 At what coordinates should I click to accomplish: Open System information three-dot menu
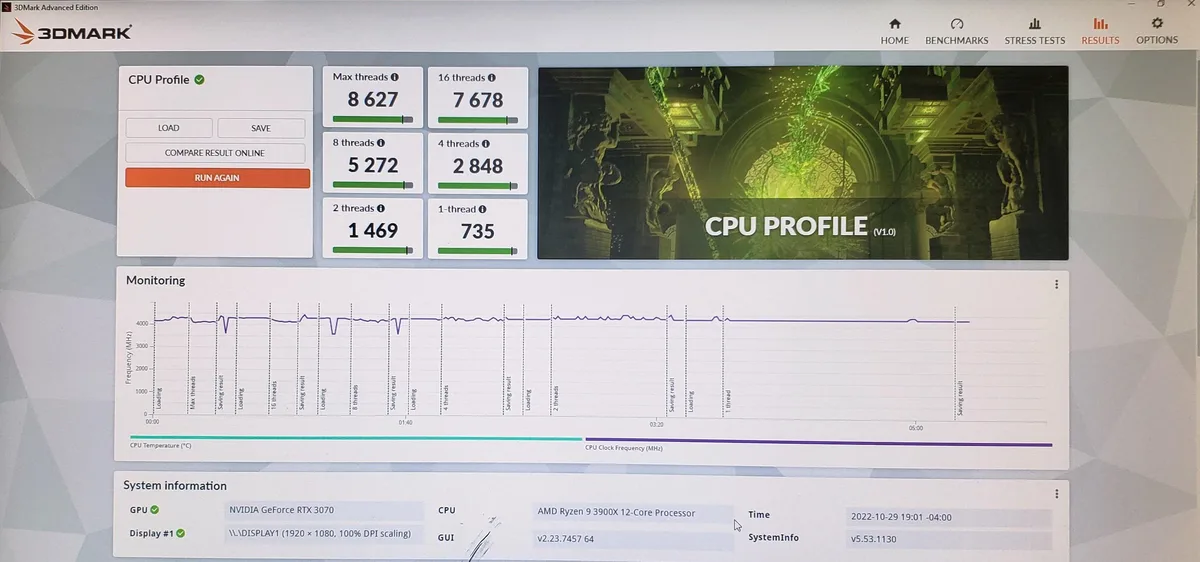(1057, 493)
